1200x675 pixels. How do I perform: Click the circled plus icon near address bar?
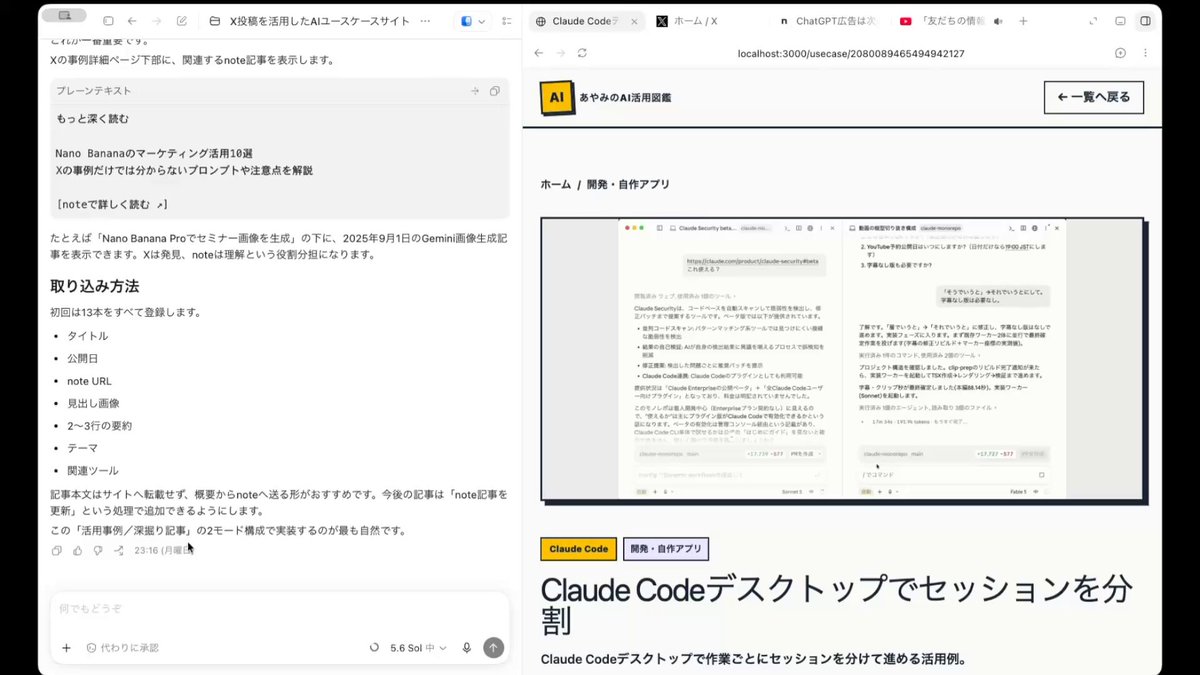click(1120, 53)
